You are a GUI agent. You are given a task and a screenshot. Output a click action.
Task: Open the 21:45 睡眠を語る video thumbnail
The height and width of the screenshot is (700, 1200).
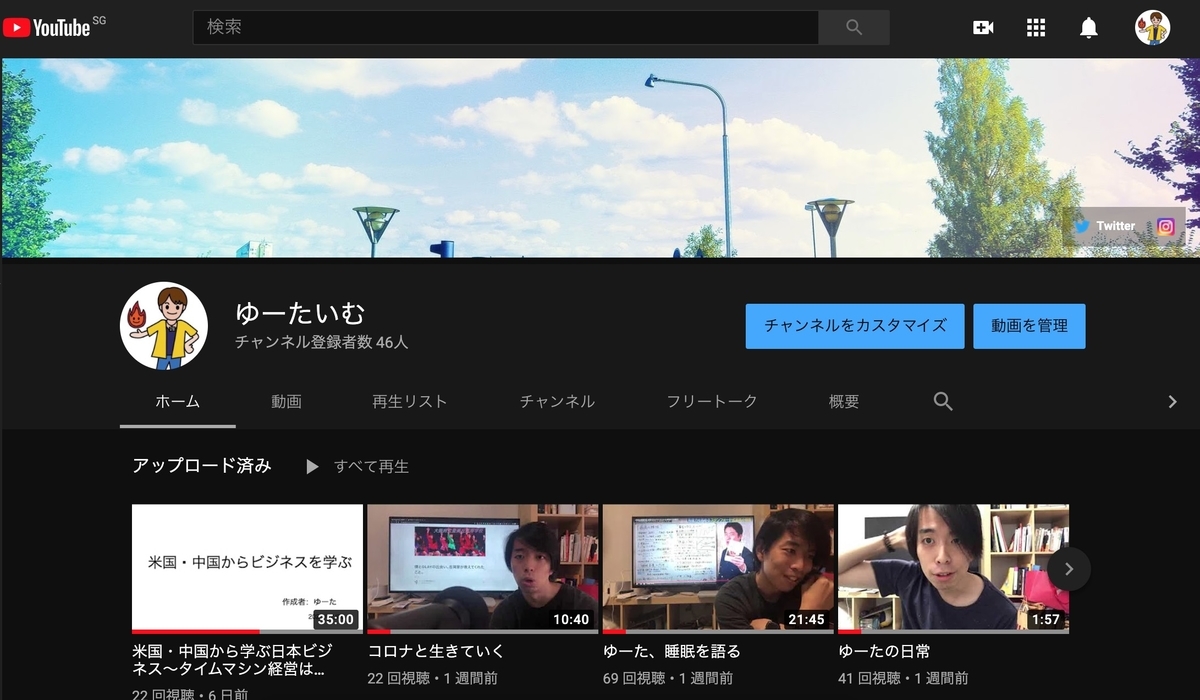click(718, 567)
